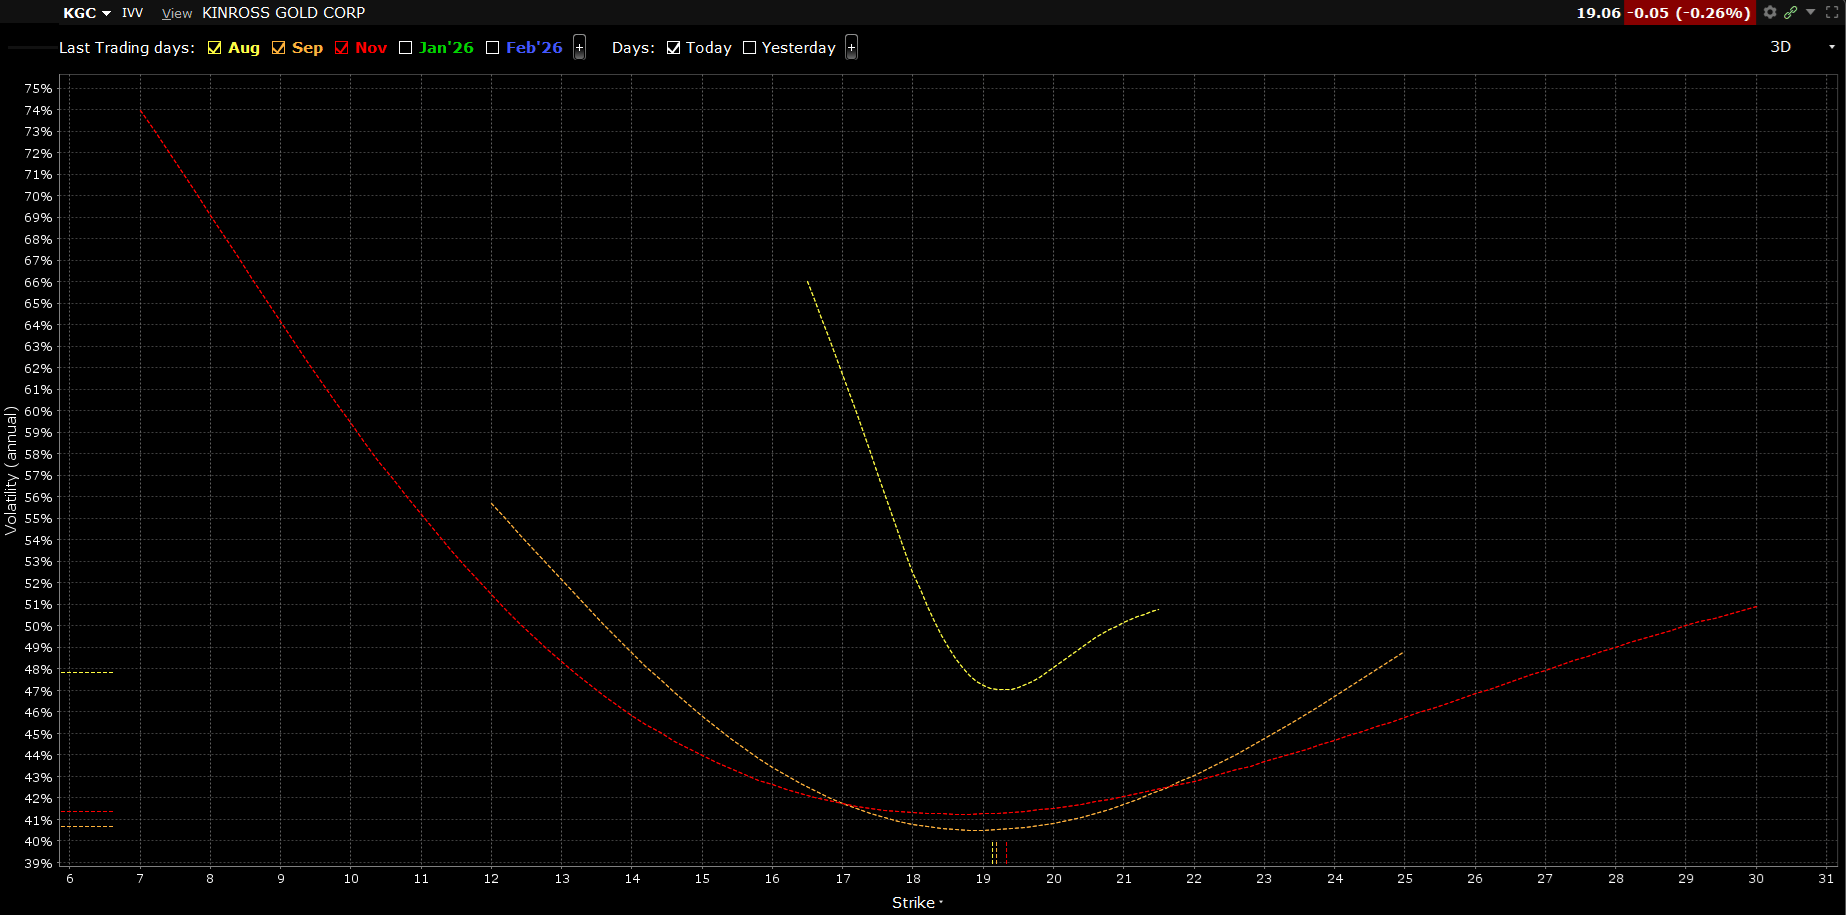Click the Last Trading days label
Screen dimensions: 1846x915
(127, 48)
